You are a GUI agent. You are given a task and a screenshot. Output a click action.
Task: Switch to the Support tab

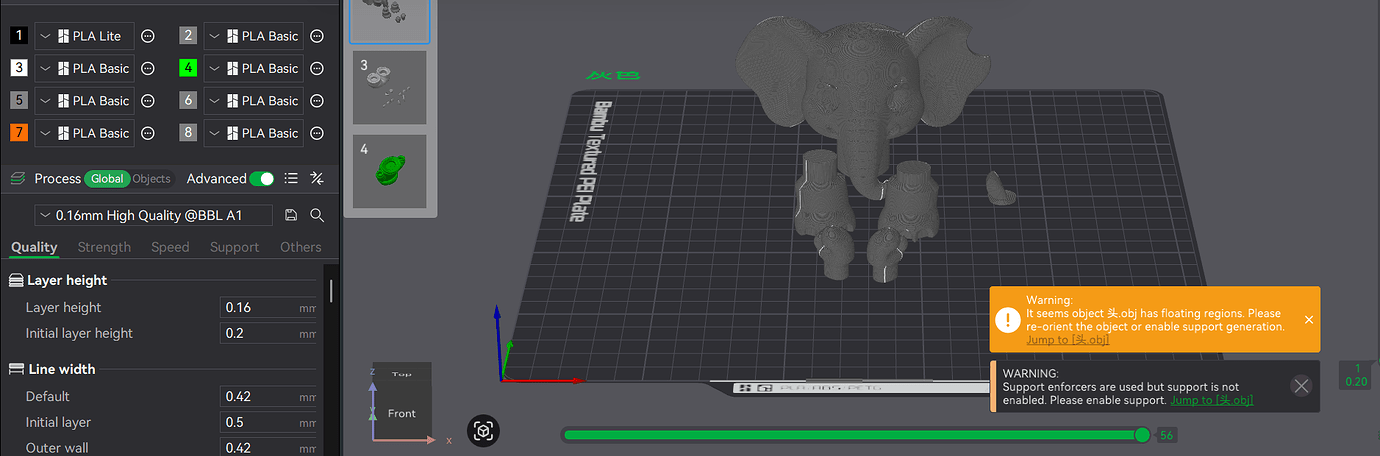(234, 247)
